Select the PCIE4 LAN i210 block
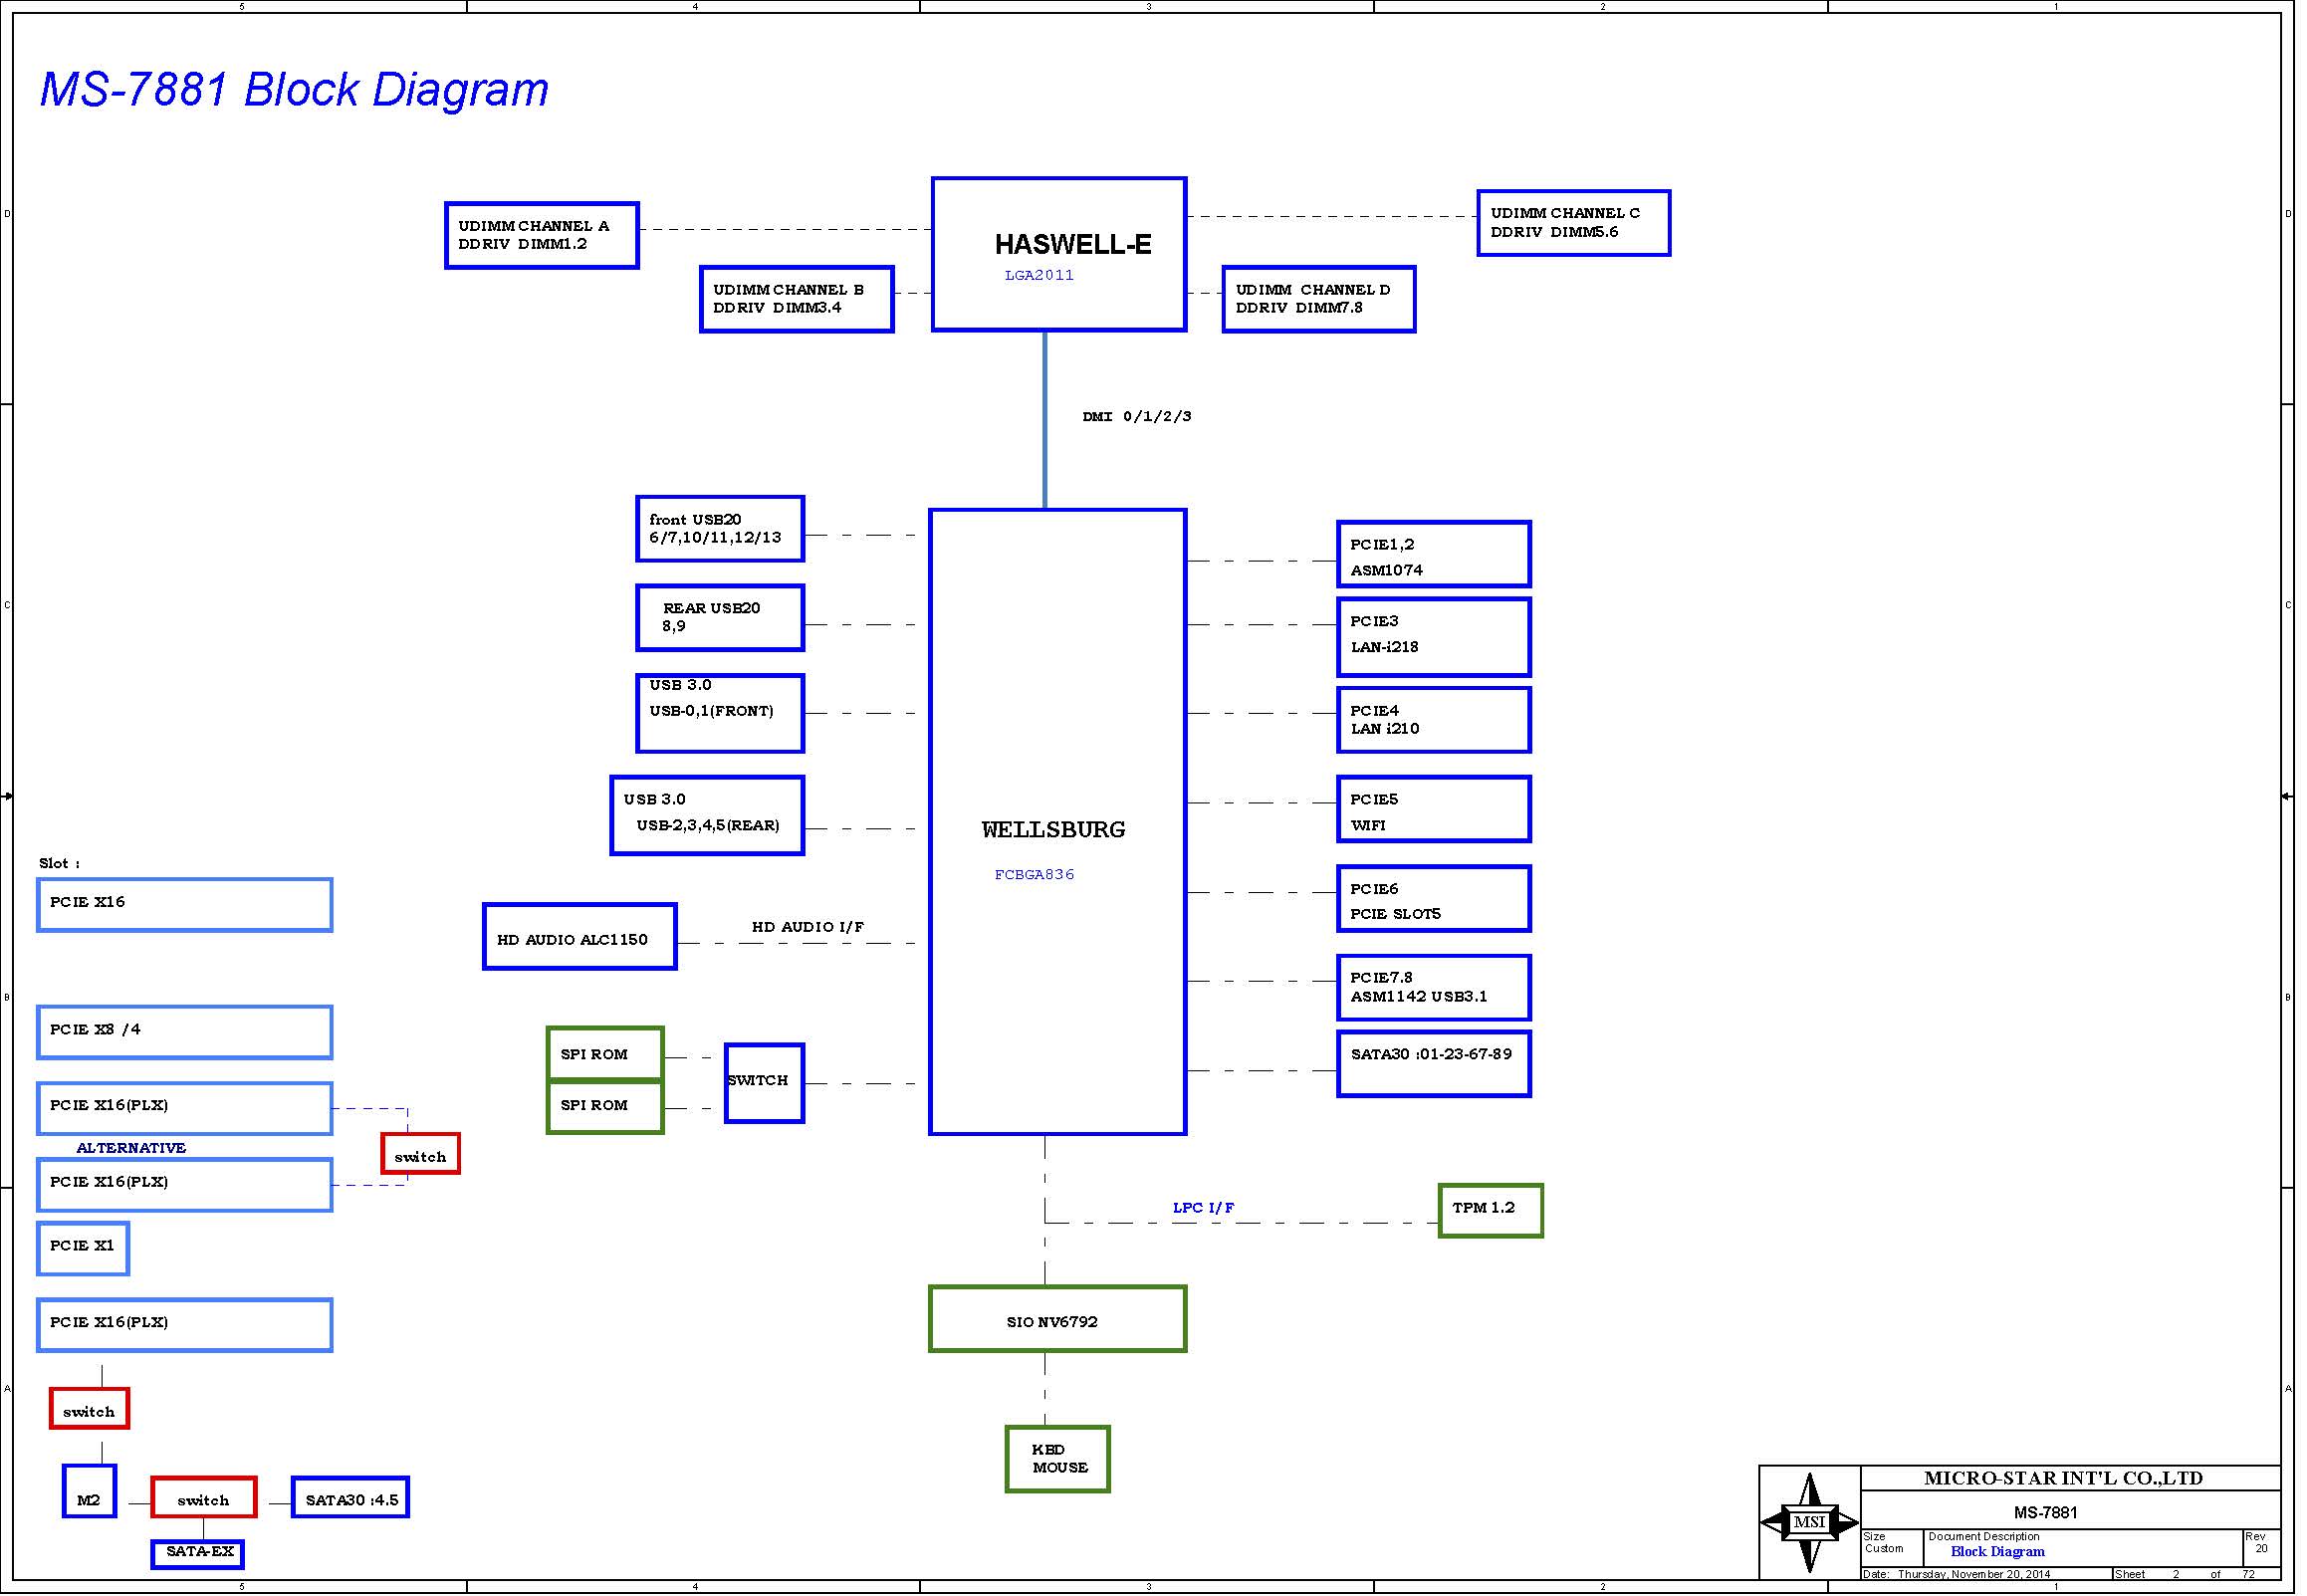2307x1596 pixels. 1433,719
